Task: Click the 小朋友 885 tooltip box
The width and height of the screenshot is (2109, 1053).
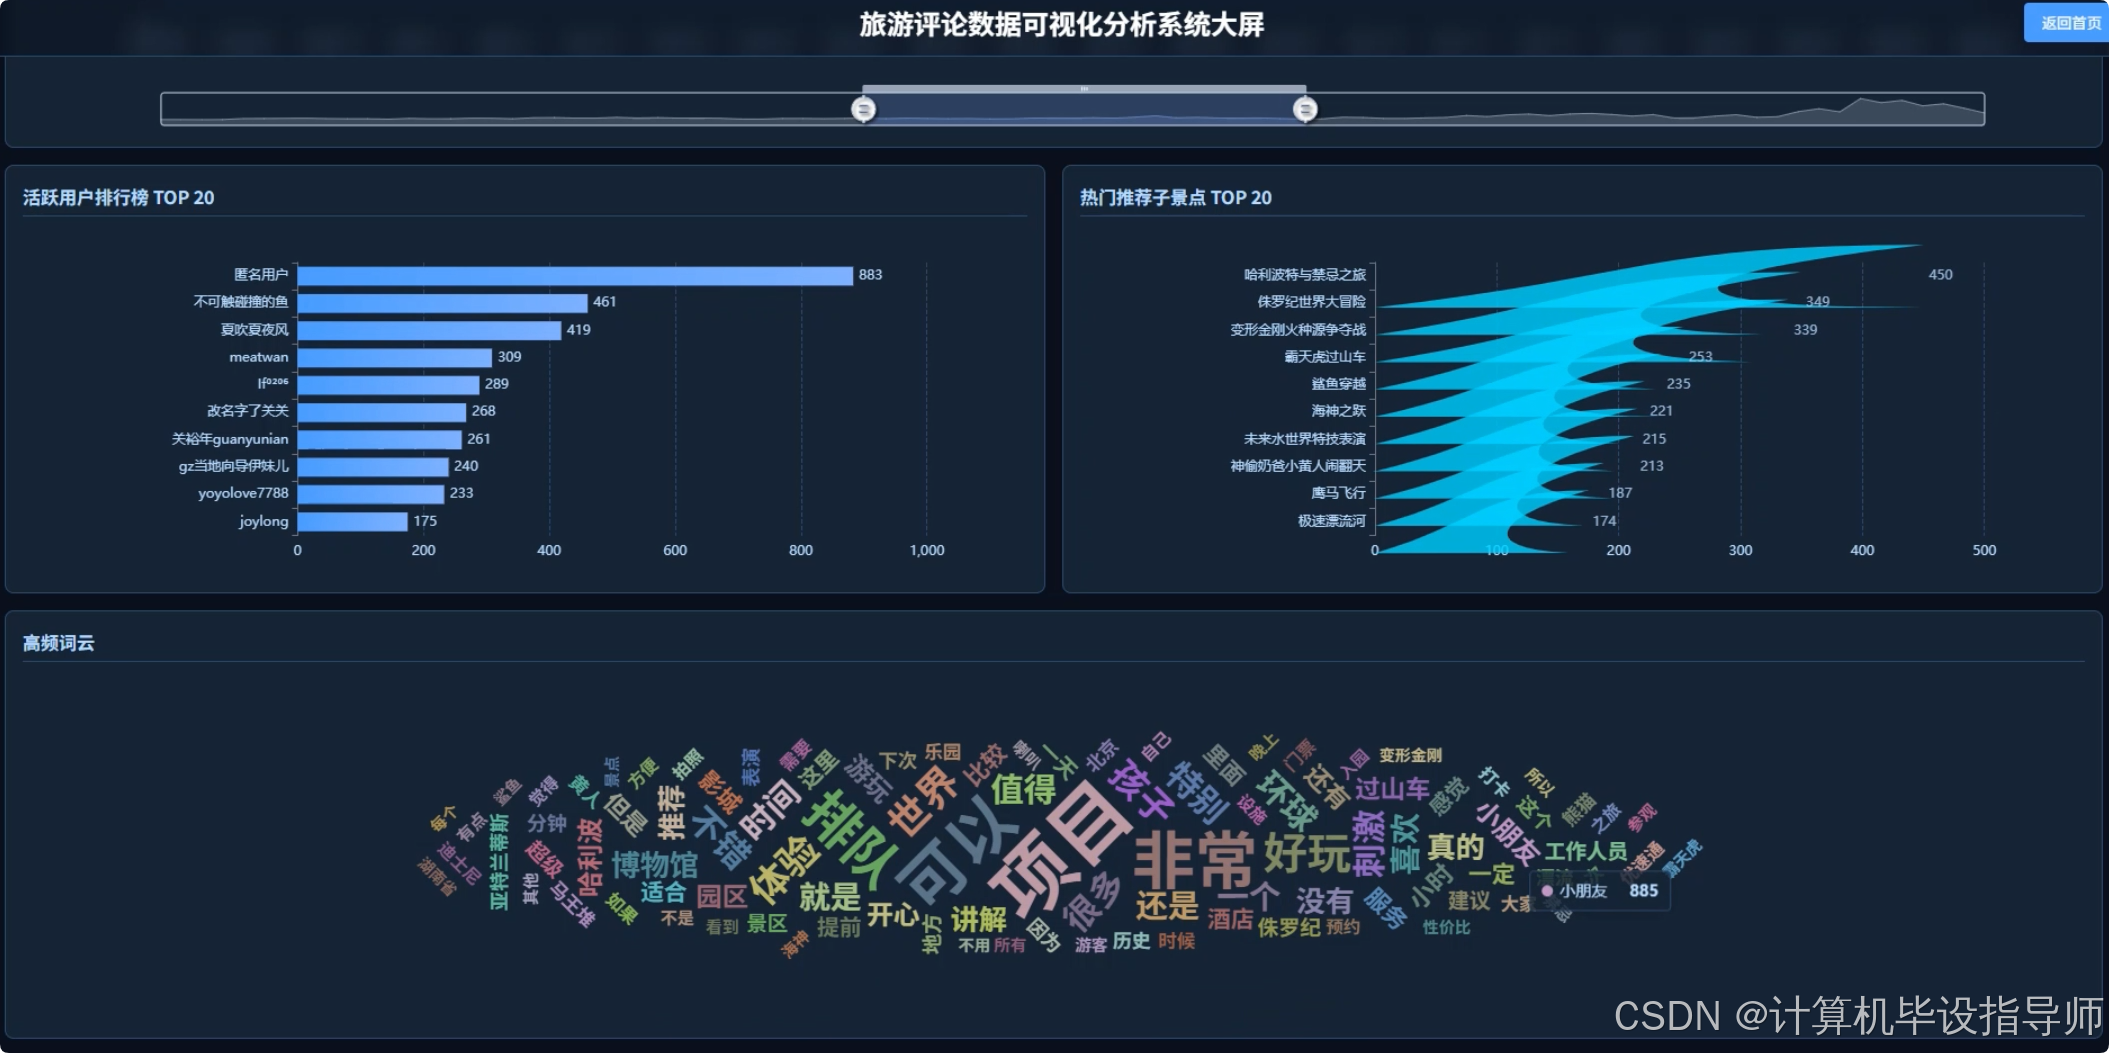Action: (x=1597, y=889)
